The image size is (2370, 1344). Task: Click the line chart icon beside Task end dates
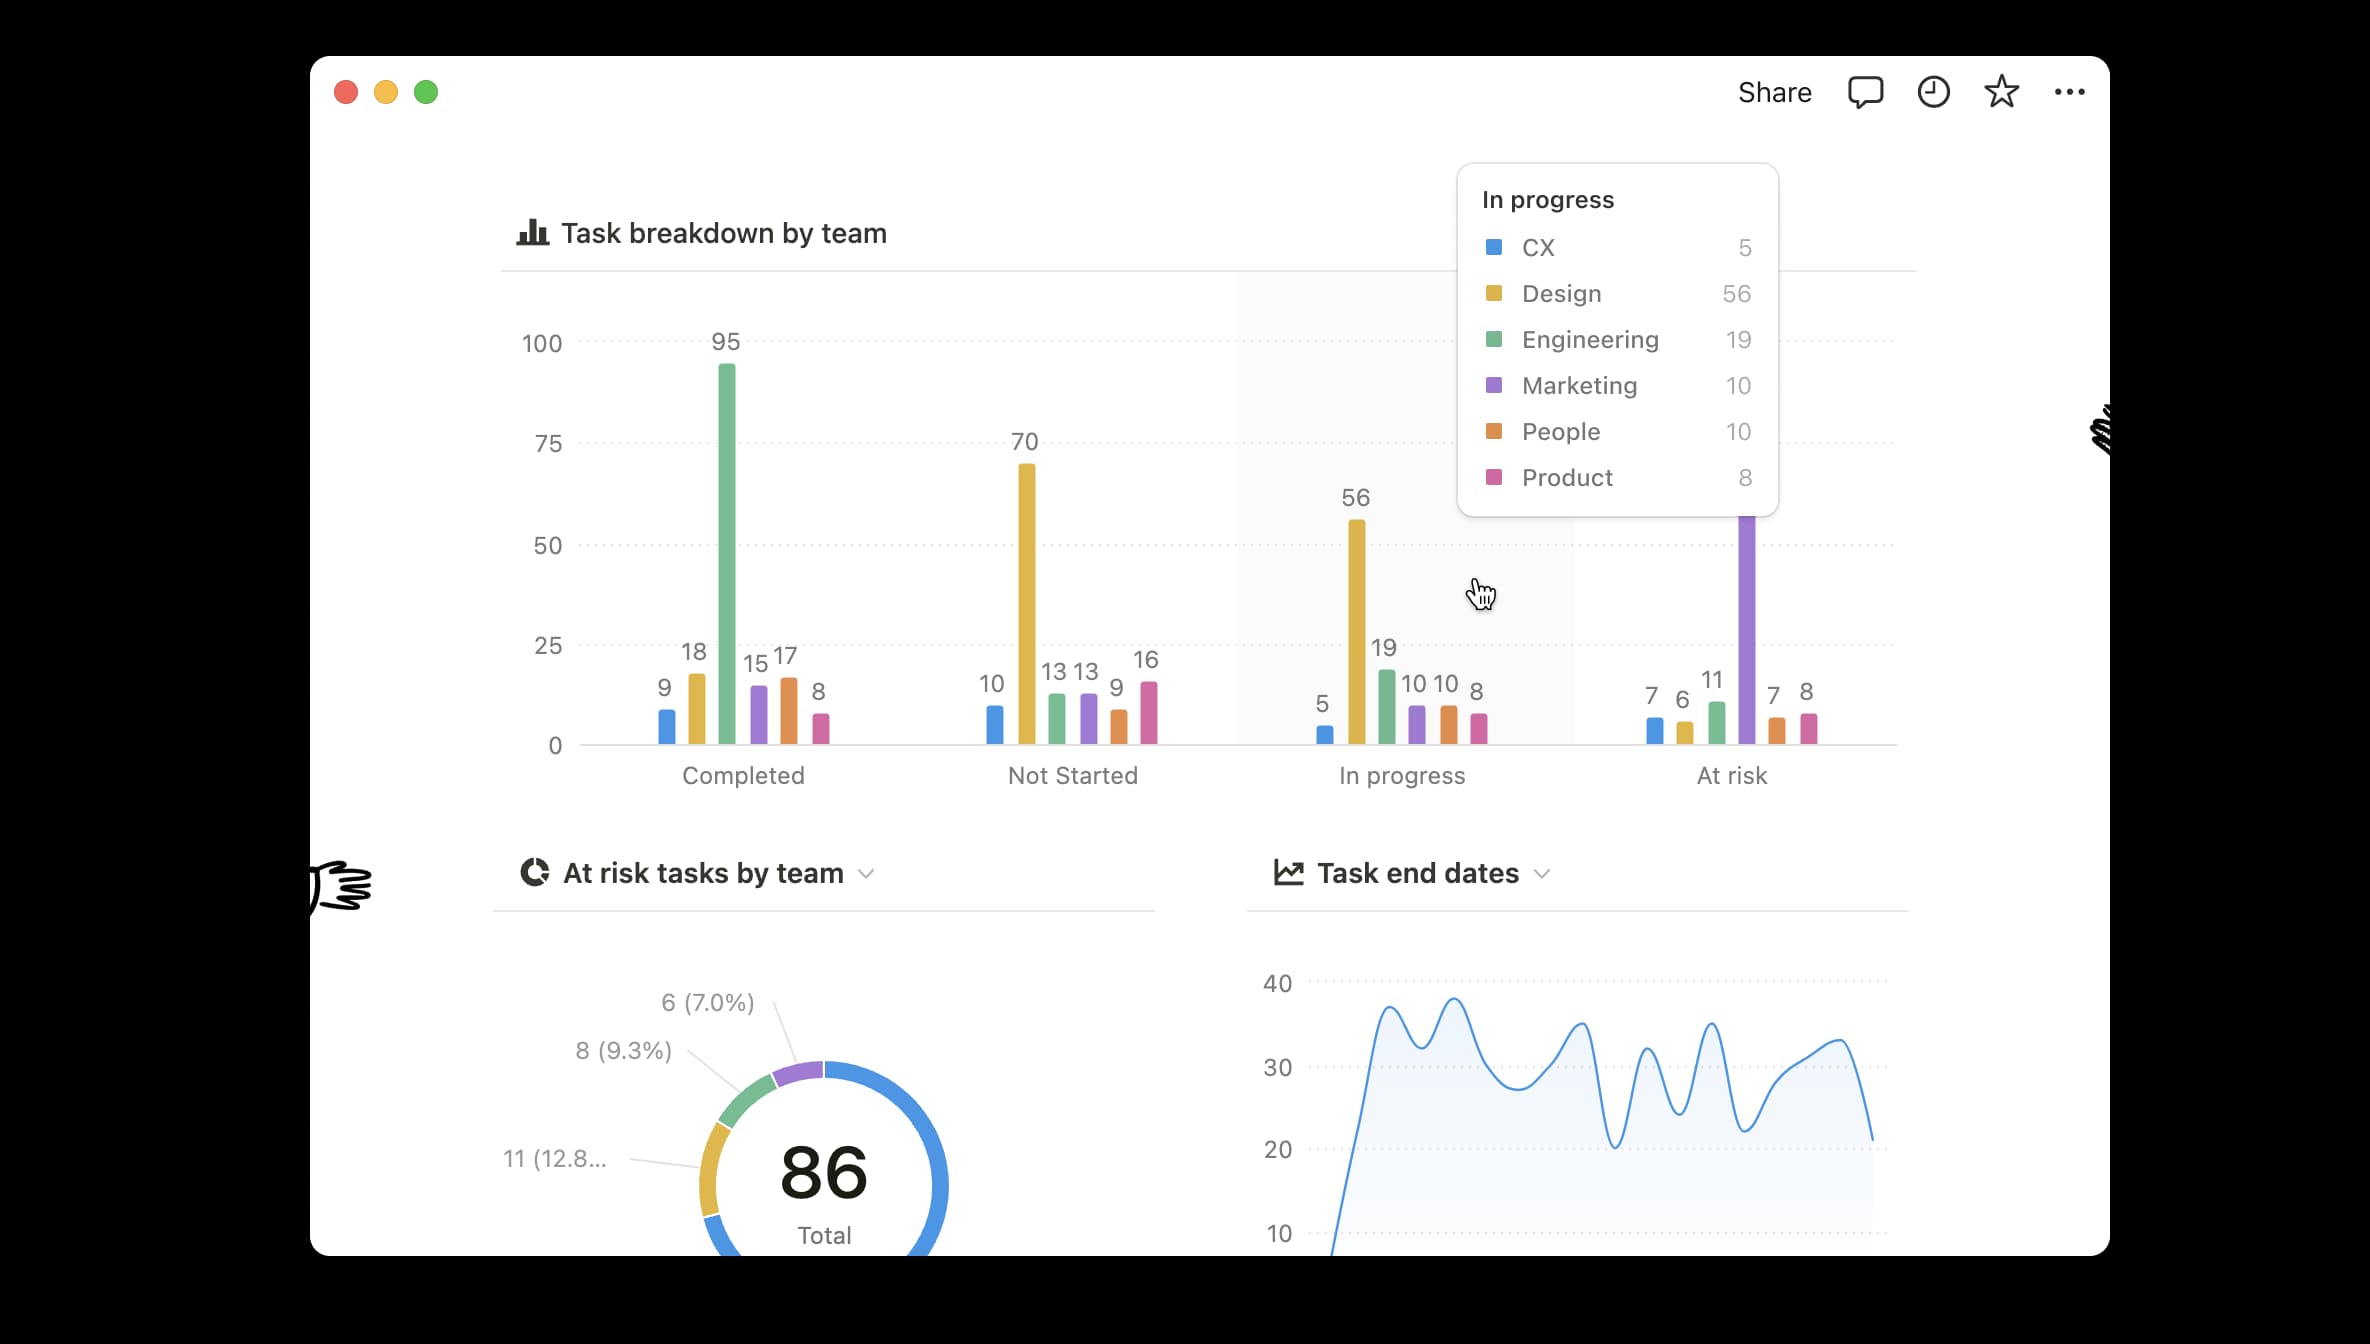pos(1288,872)
